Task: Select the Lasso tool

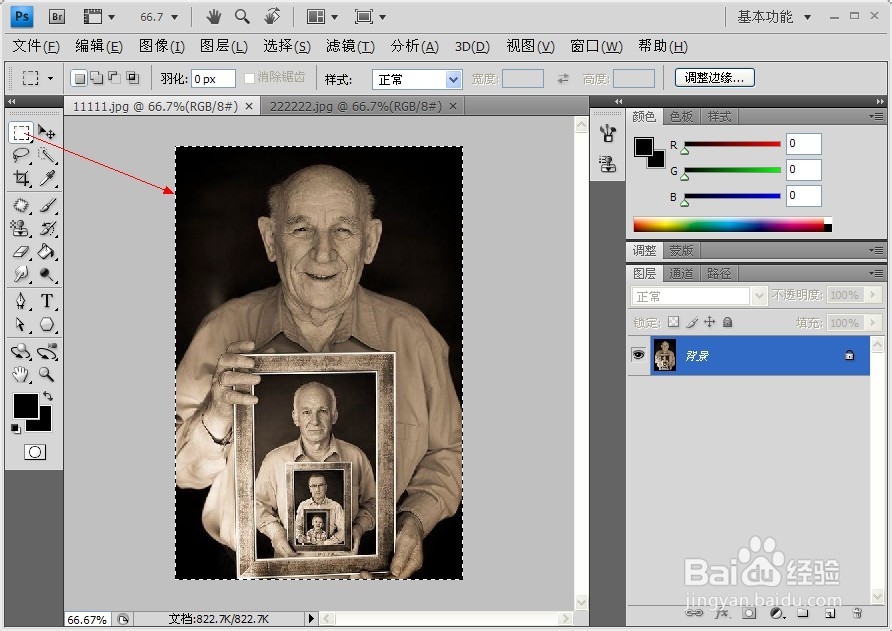Action: click(20, 155)
